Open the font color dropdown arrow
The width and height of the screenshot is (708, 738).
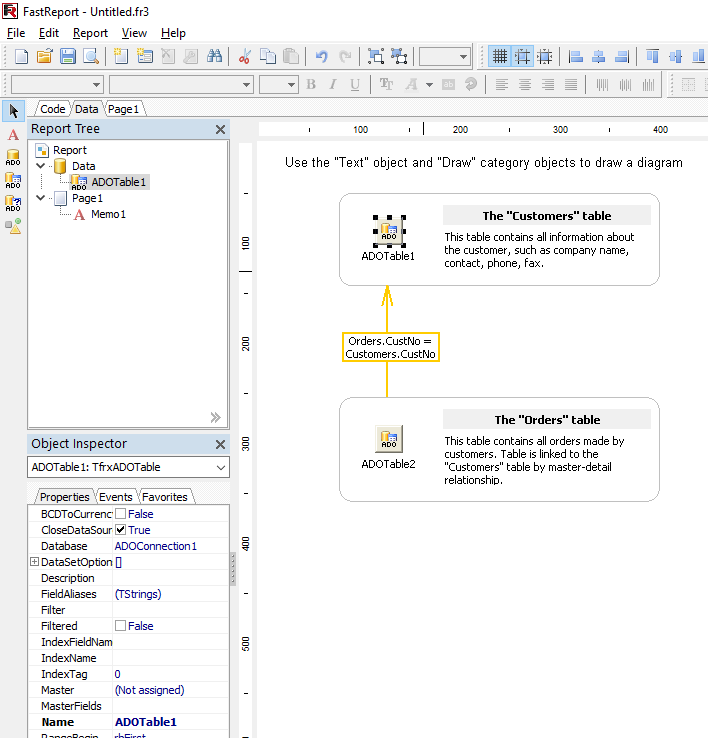tap(429, 85)
